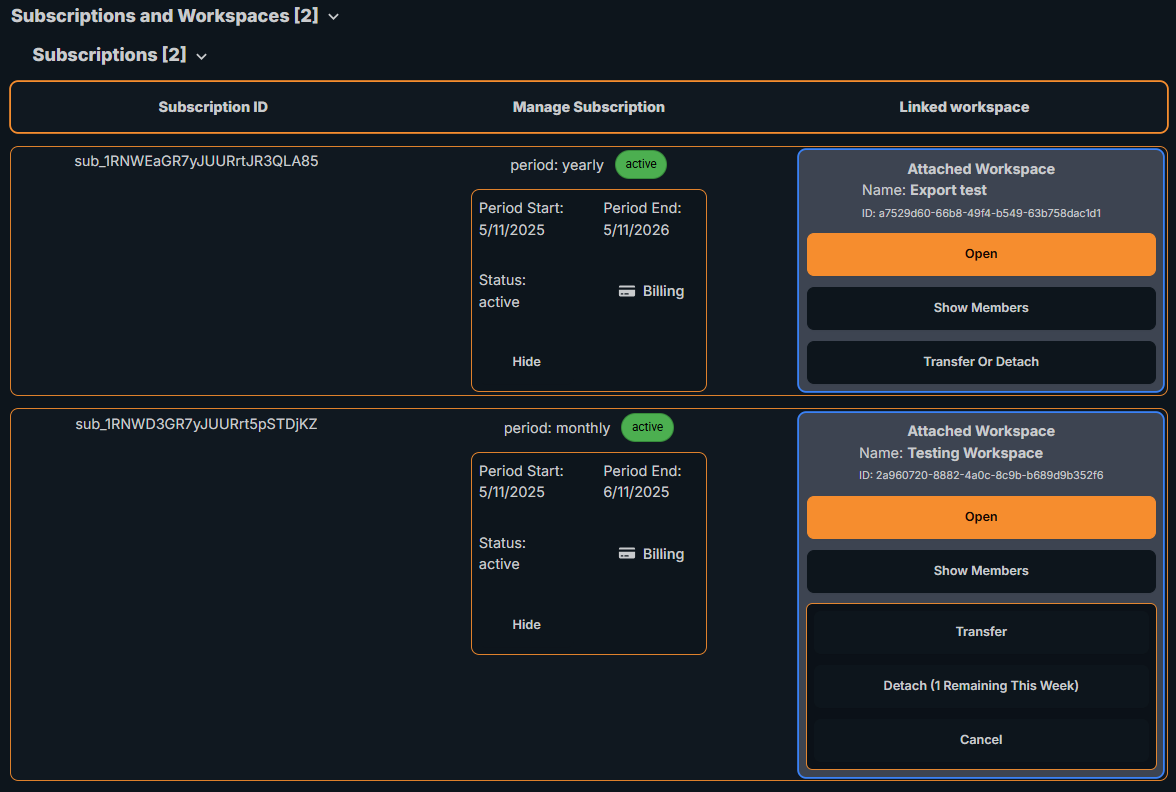Collapse the Subscriptions [2] list
1176x792 pixels.
pos(202,56)
